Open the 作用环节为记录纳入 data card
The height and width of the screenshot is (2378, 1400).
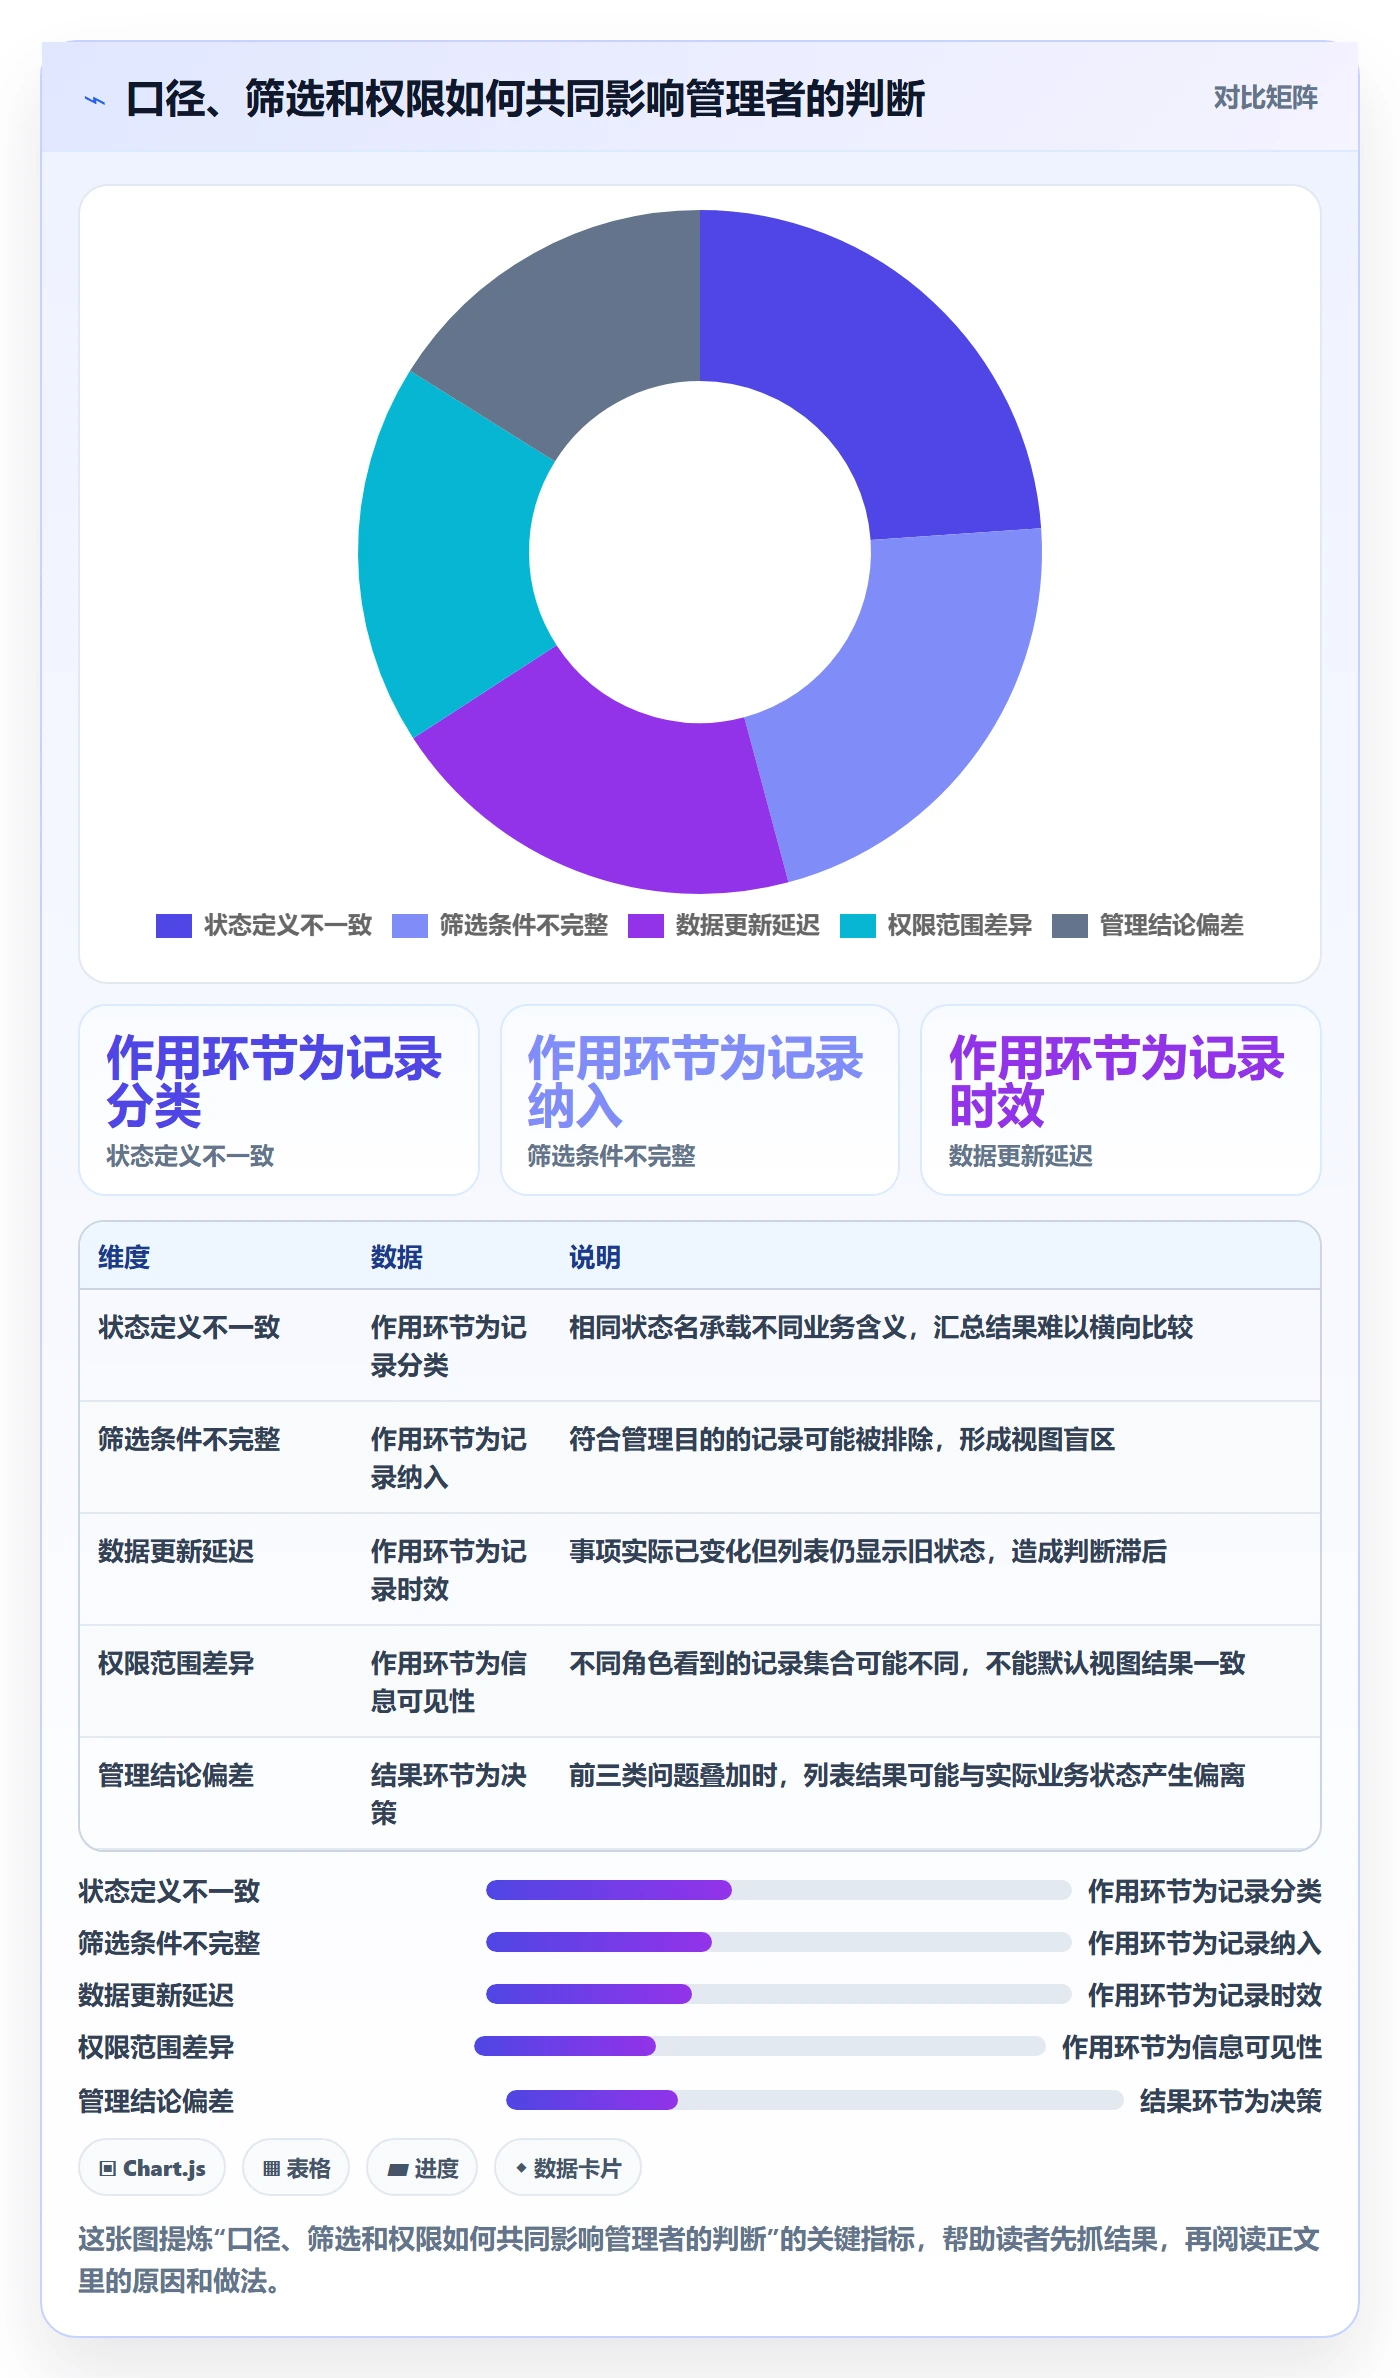(x=700, y=1100)
